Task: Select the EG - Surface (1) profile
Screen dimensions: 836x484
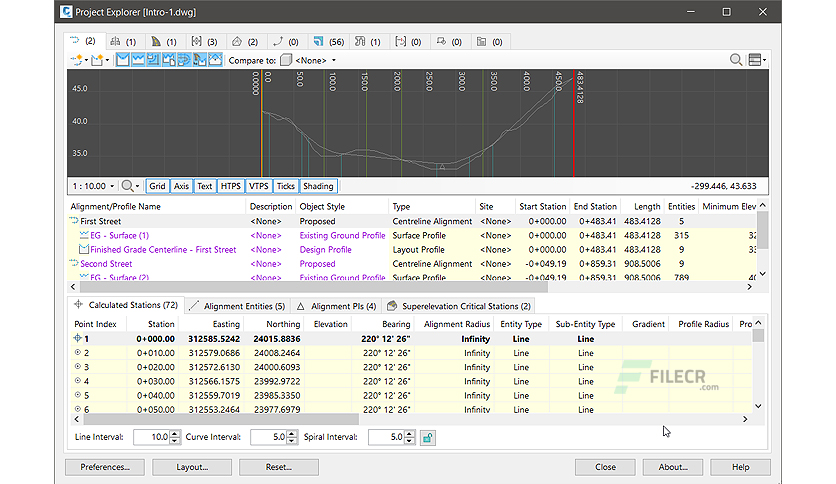Action: point(119,235)
